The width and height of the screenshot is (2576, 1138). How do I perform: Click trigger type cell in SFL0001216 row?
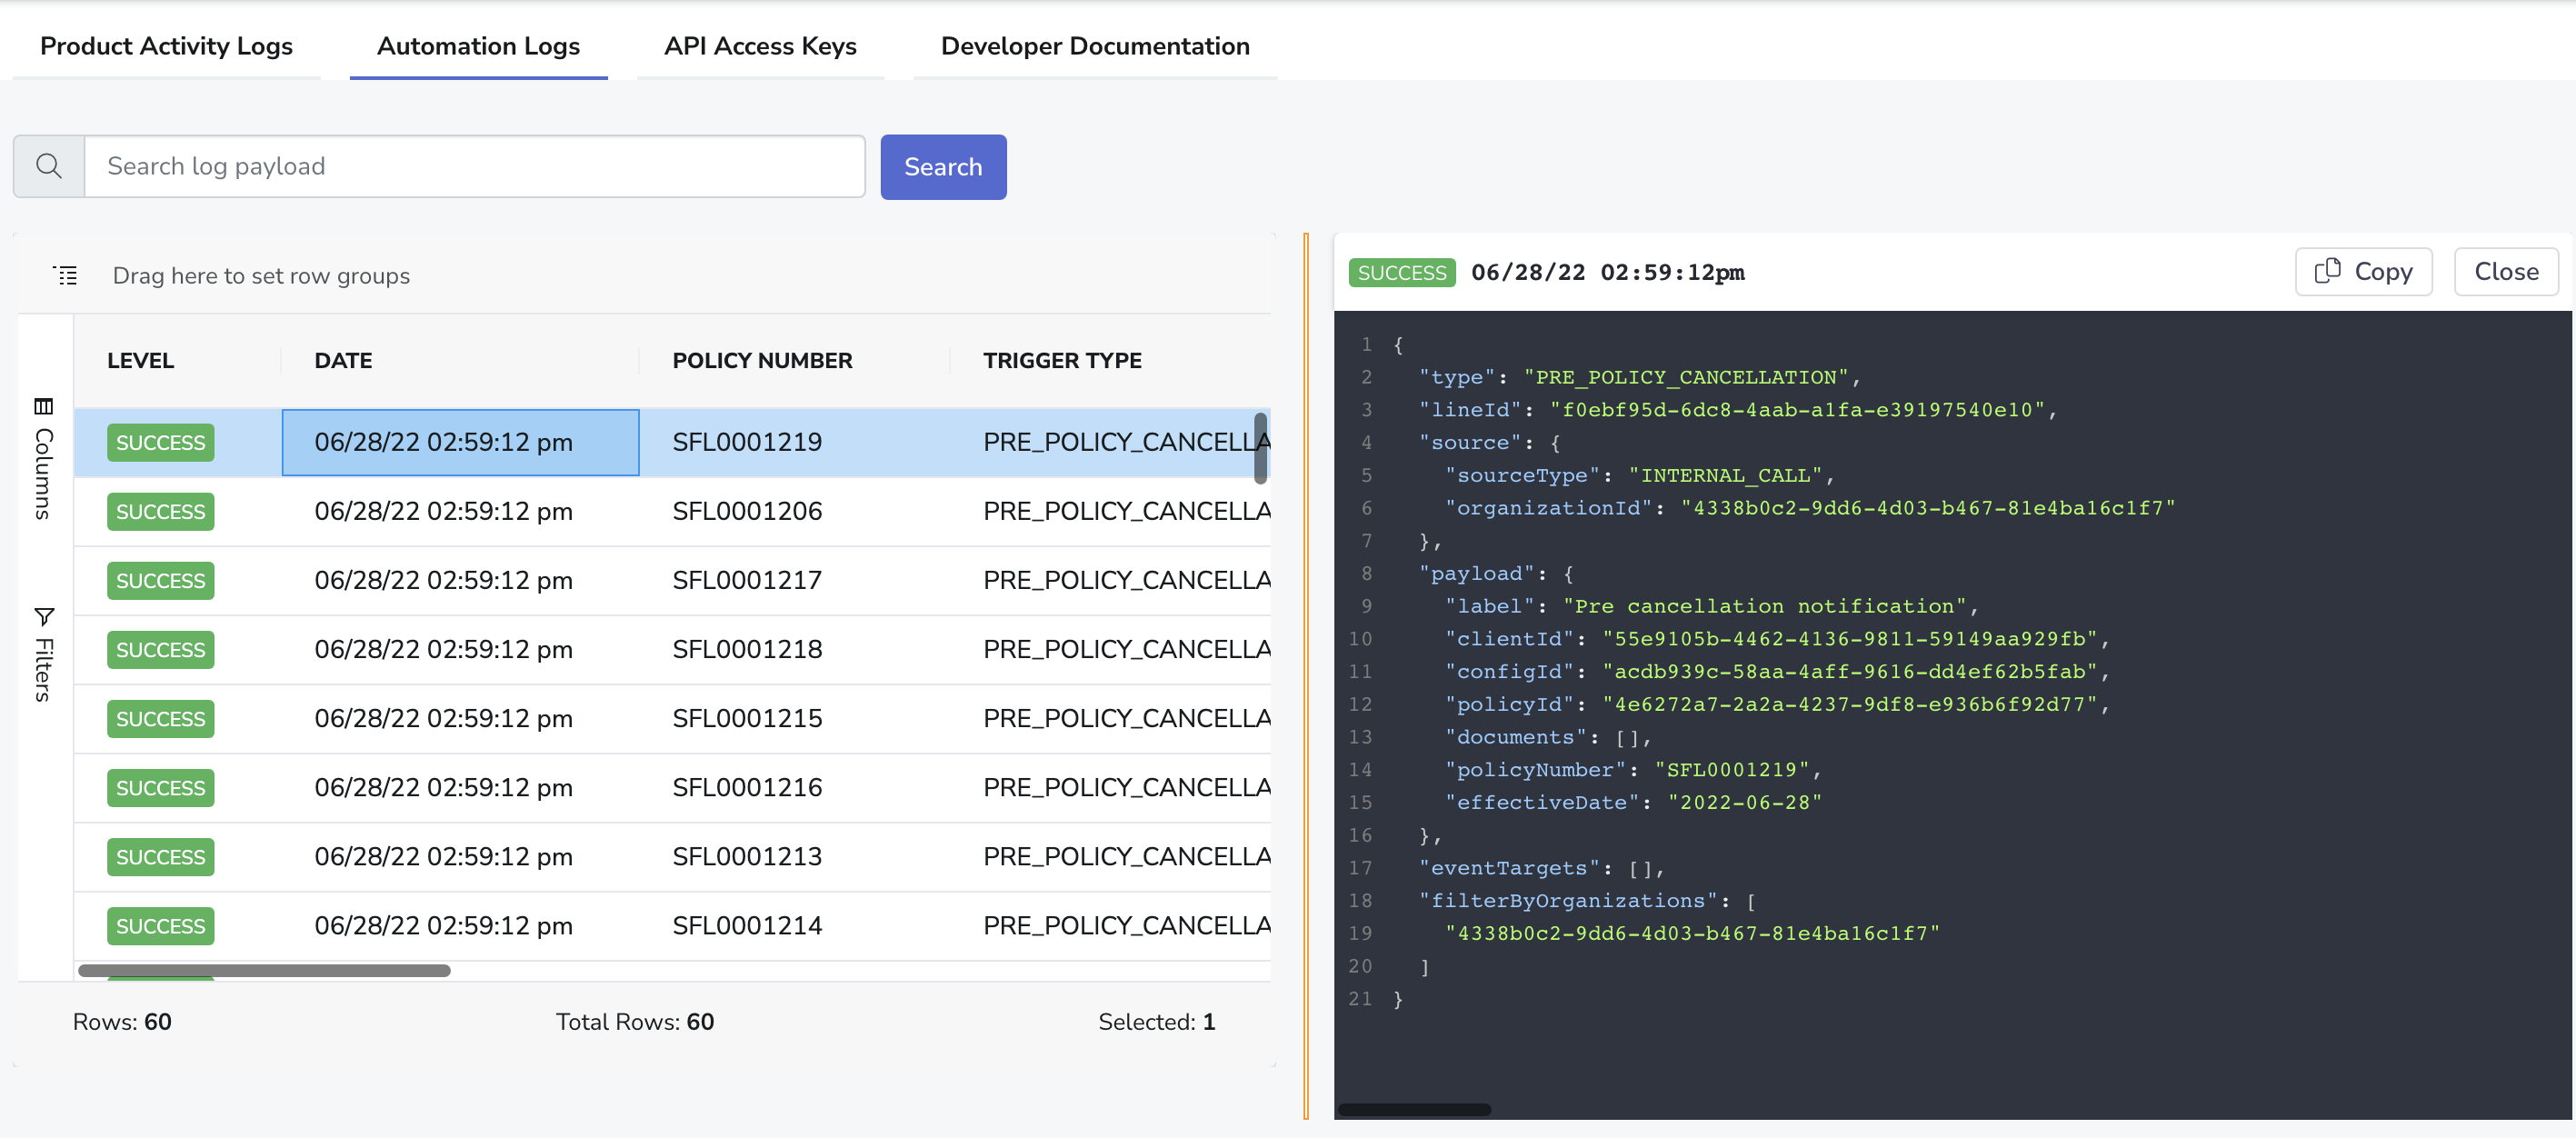1110,787
